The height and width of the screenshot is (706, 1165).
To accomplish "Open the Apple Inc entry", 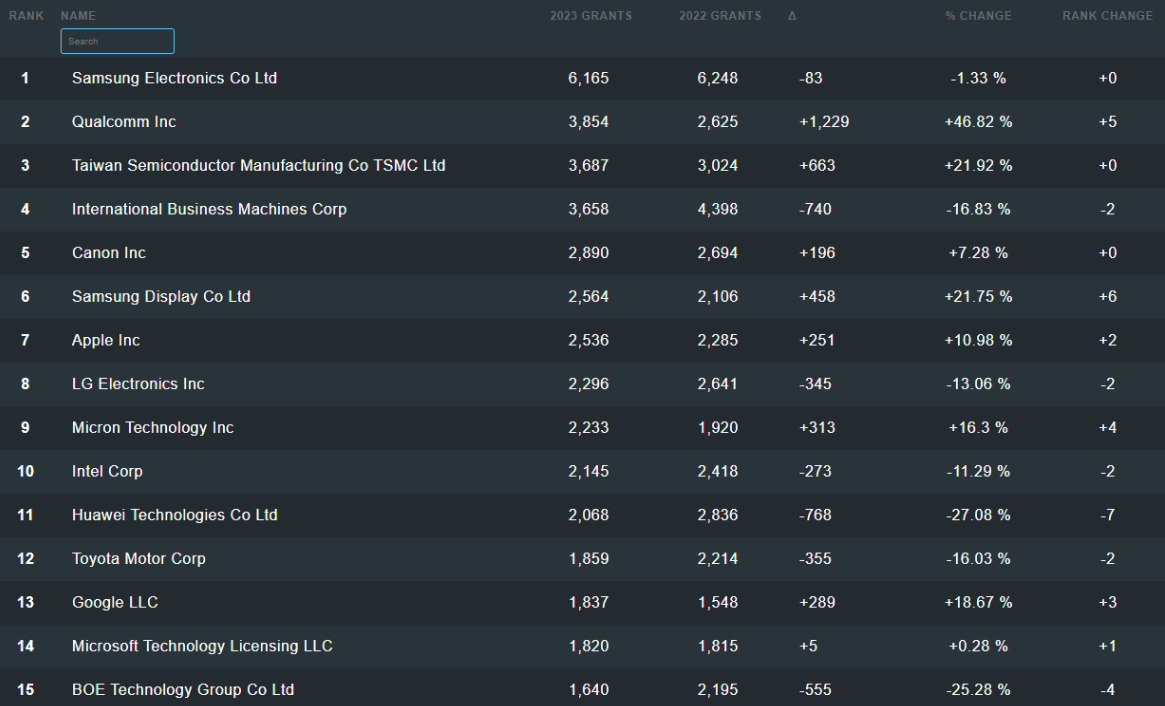I will click(x=106, y=341).
